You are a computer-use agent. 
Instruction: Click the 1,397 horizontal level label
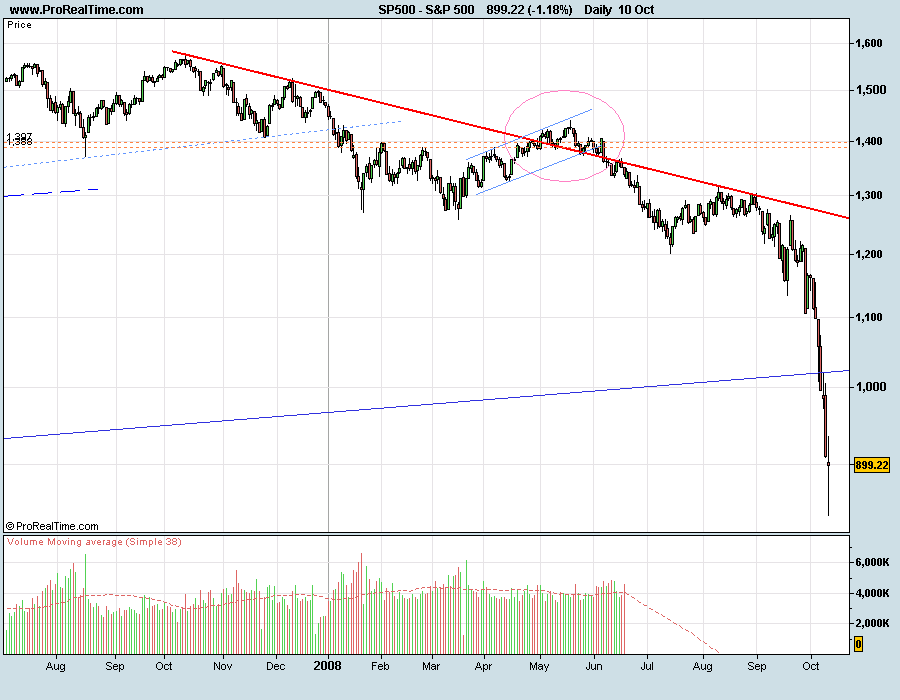pos(20,137)
